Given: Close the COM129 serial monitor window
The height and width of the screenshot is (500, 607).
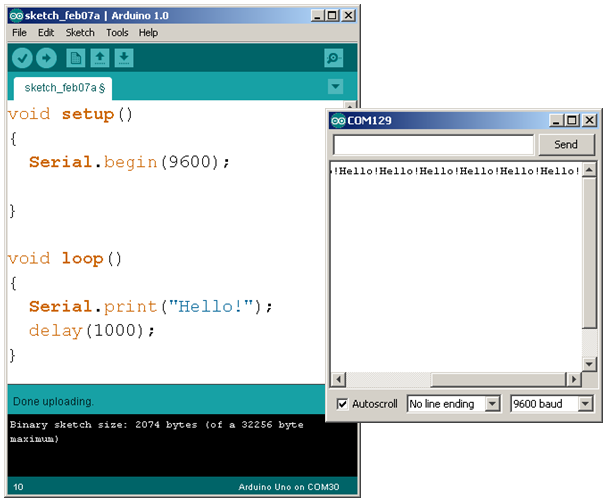Looking at the screenshot, I should (589, 120).
